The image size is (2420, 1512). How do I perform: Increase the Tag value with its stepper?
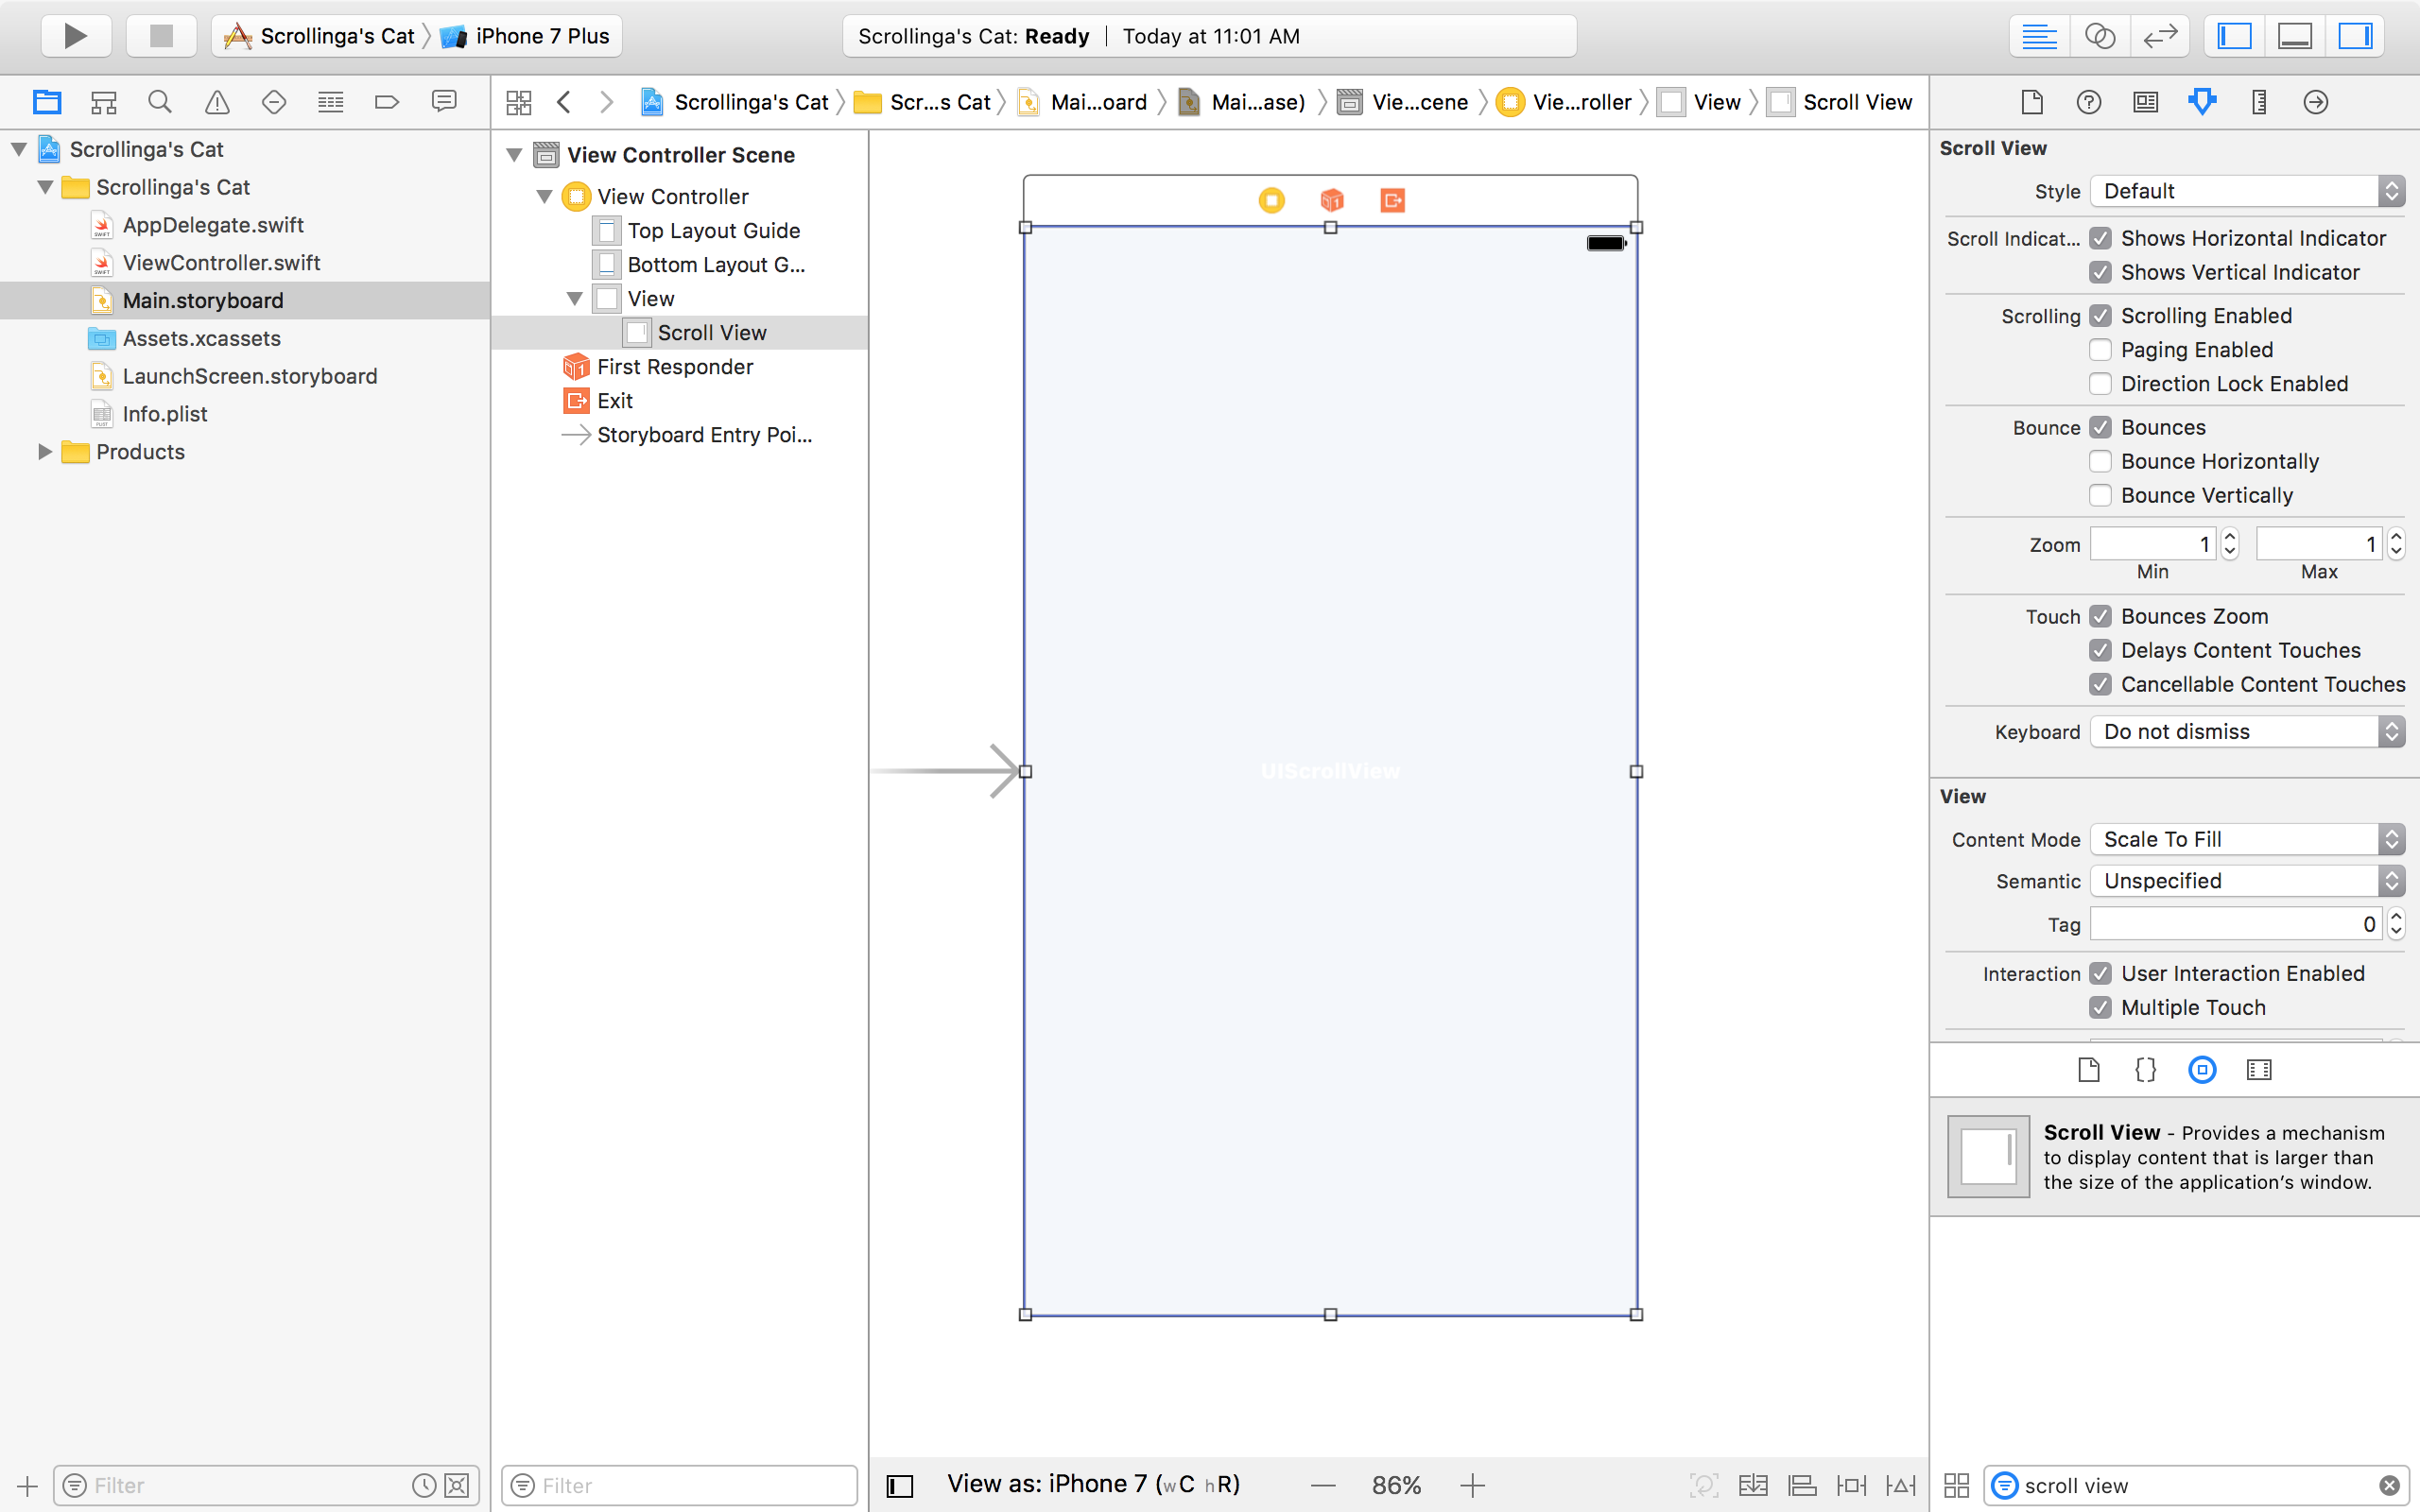pyautogui.click(x=2396, y=917)
